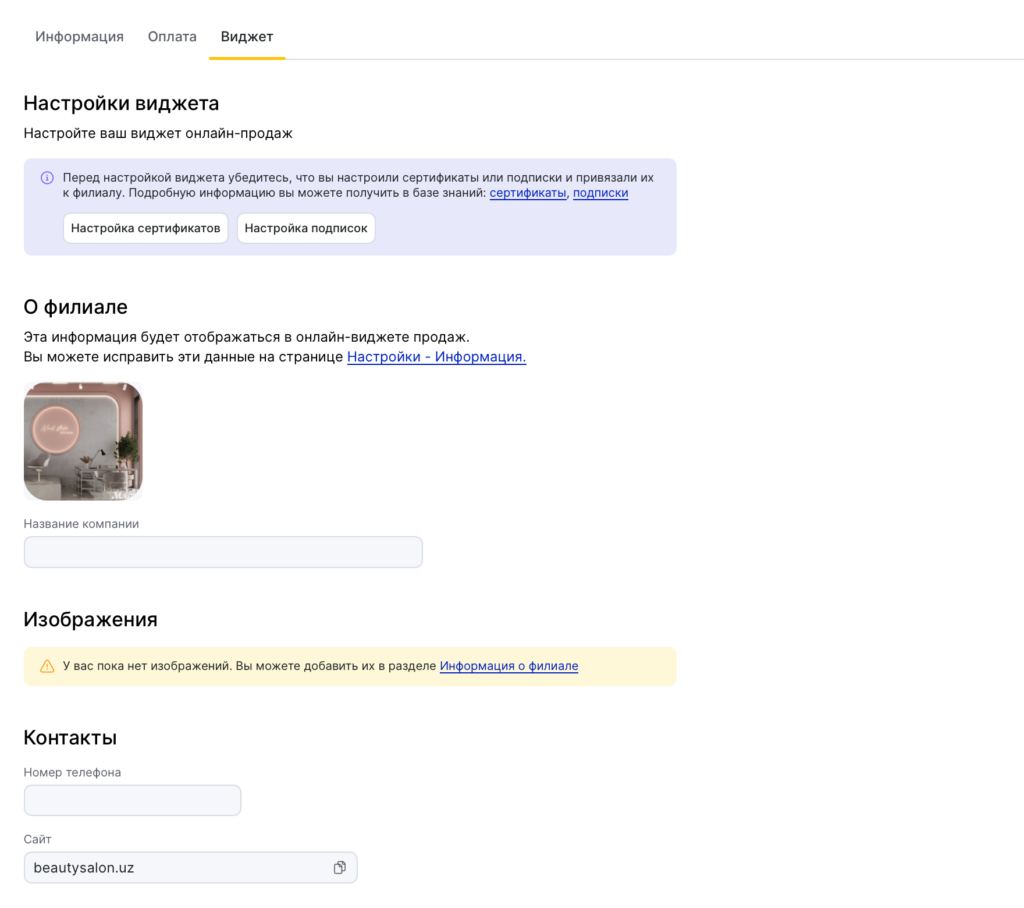The width and height of the screenshot is (1024, 908).
Task: Click the Сайт field label
Action: pos(37,839)
